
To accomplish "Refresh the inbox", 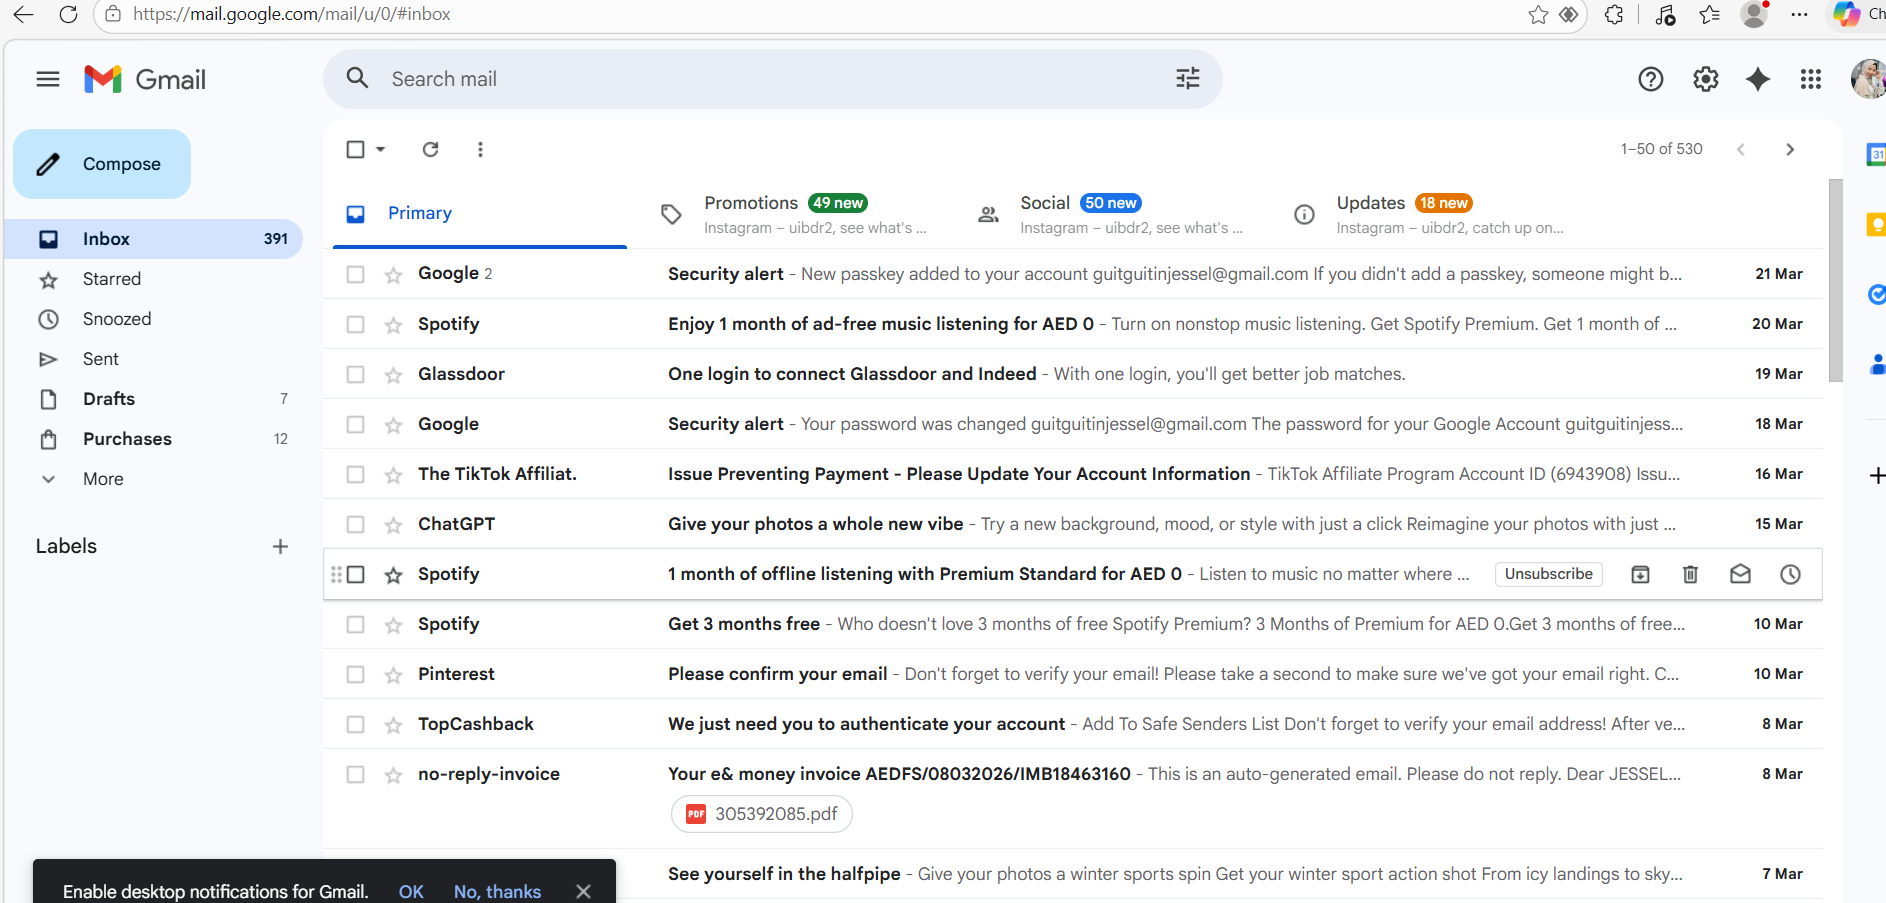I will (x=430, y=149).
